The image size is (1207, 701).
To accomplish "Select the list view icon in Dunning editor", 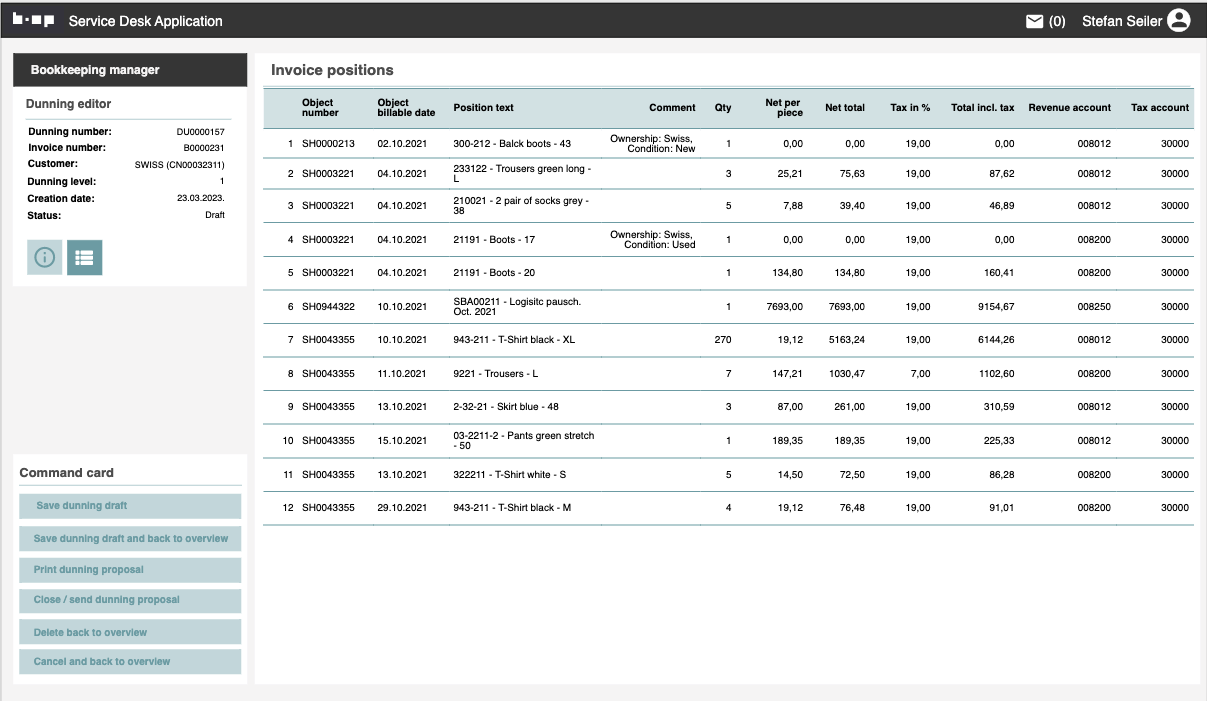I will [84, 257].
